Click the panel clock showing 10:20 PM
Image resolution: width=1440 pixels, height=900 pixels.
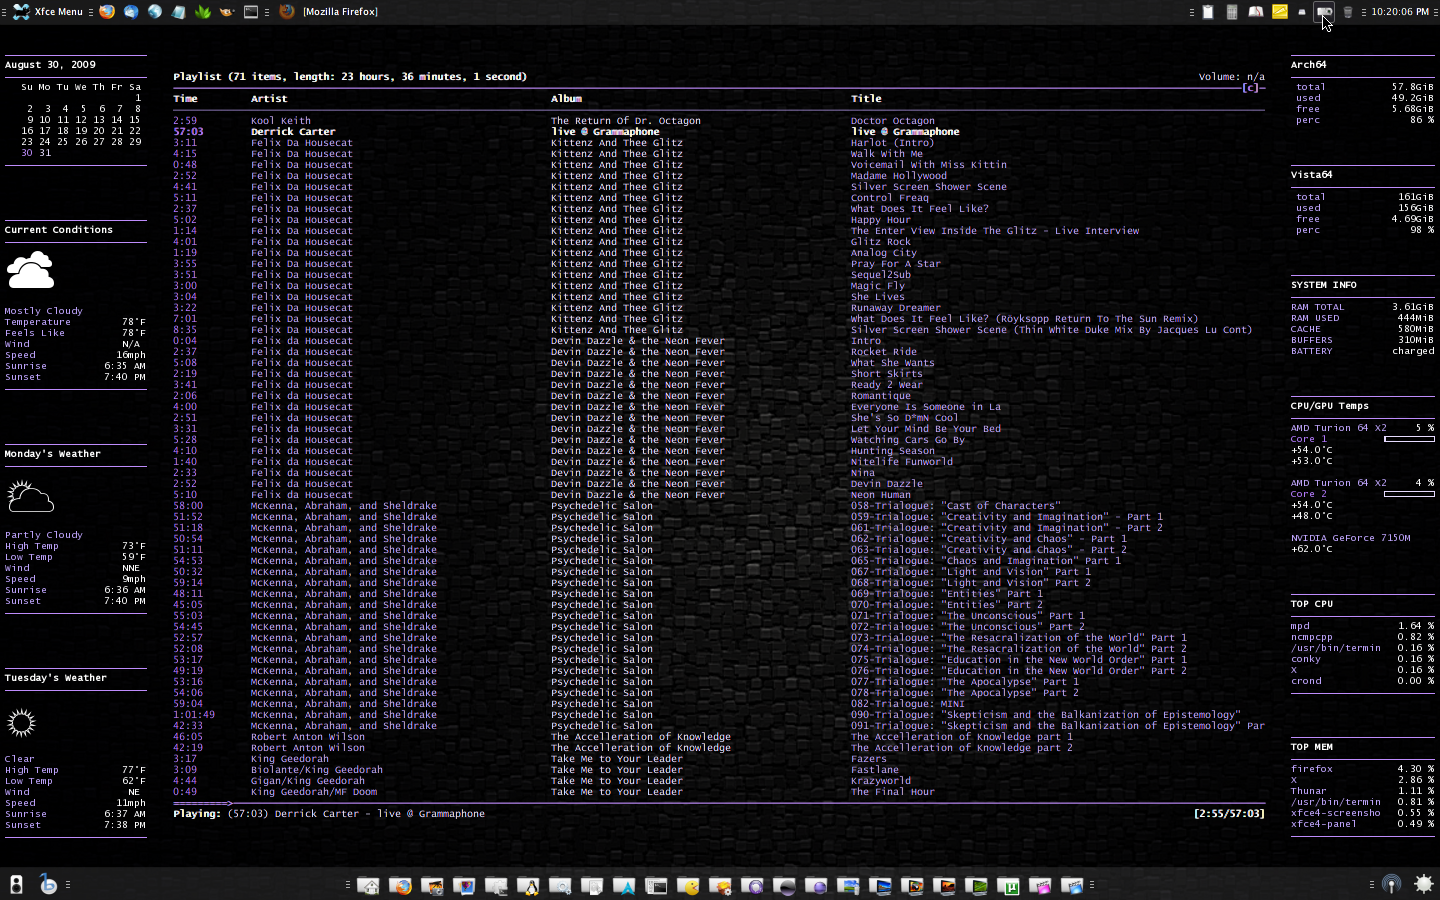(1400, 12)
